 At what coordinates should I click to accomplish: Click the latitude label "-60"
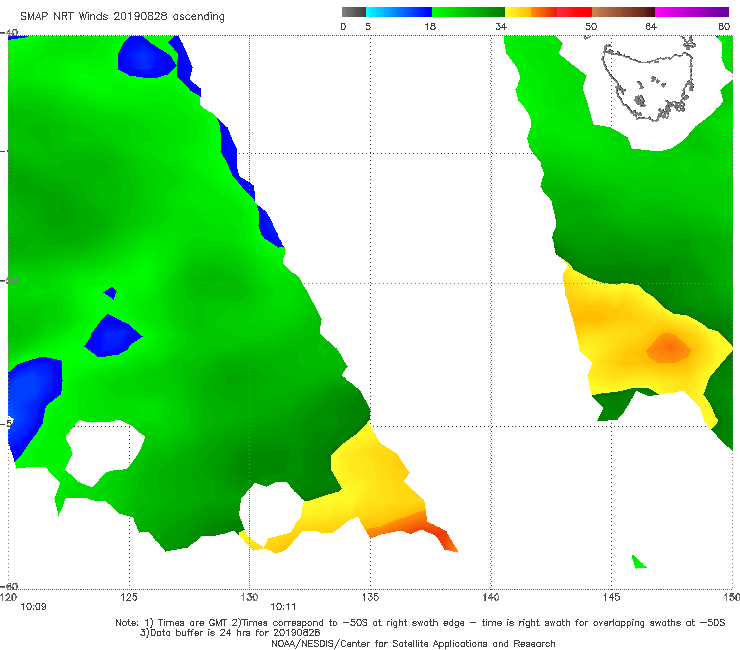pyautogui.click(x=10, y=586)
